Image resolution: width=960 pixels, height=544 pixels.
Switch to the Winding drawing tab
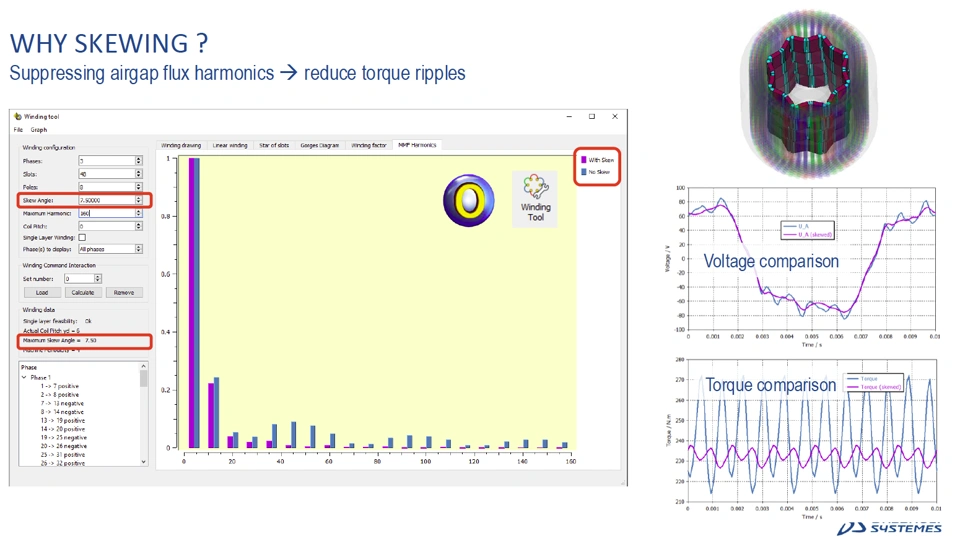(x=181, y=146)
